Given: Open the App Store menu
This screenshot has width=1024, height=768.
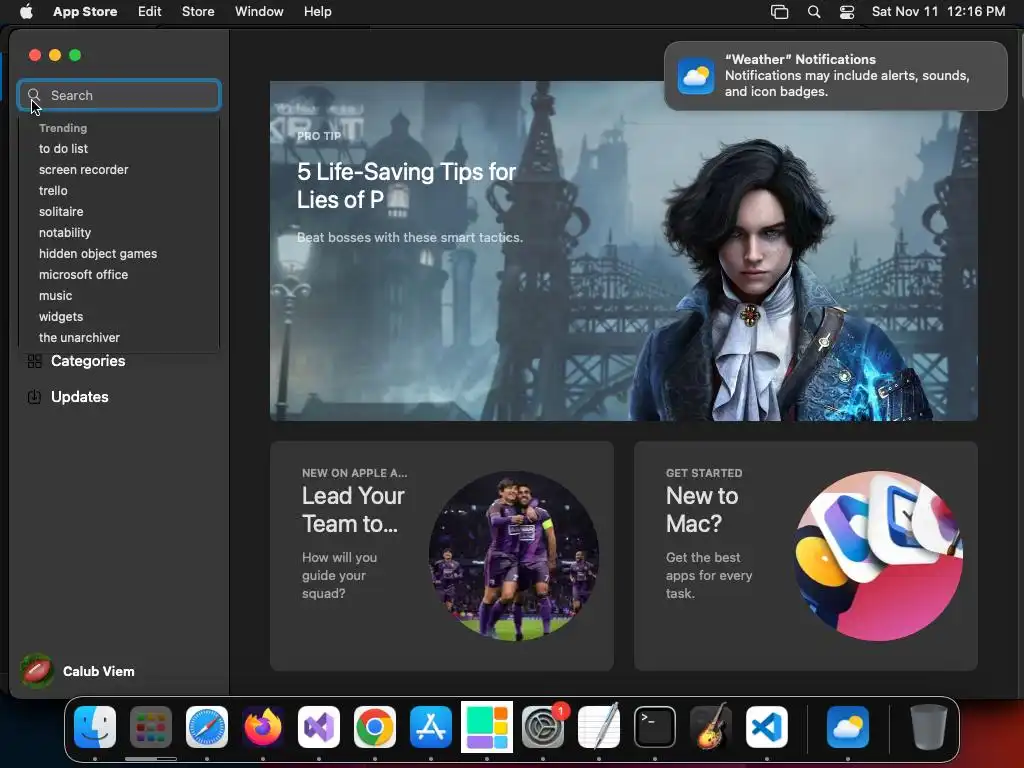Looking at the screenshot, I should tap(85, 12).
